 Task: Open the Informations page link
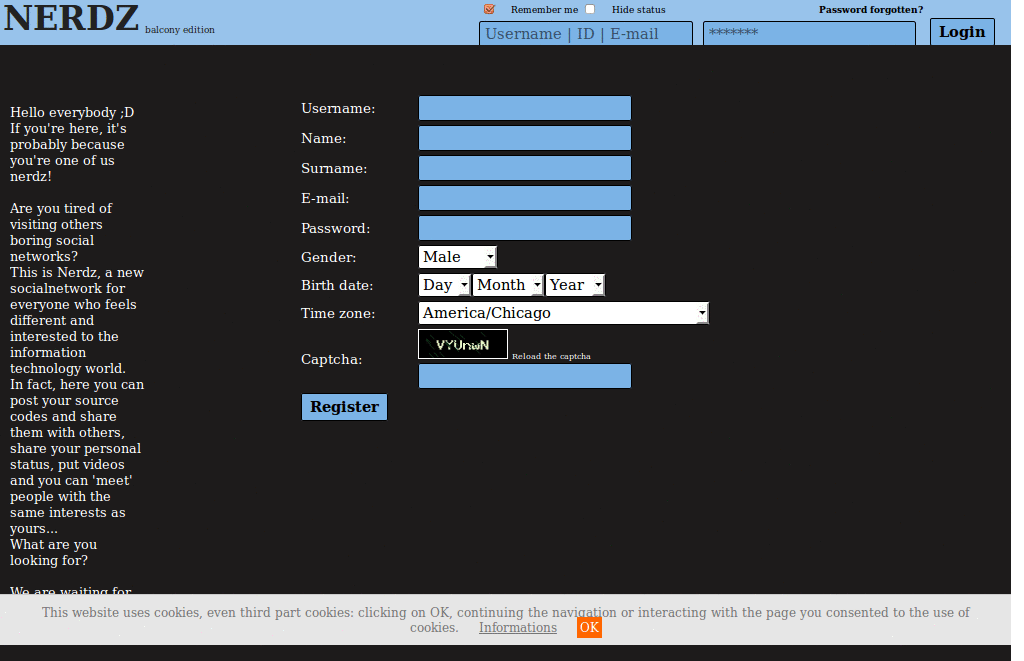pos(517,627)
